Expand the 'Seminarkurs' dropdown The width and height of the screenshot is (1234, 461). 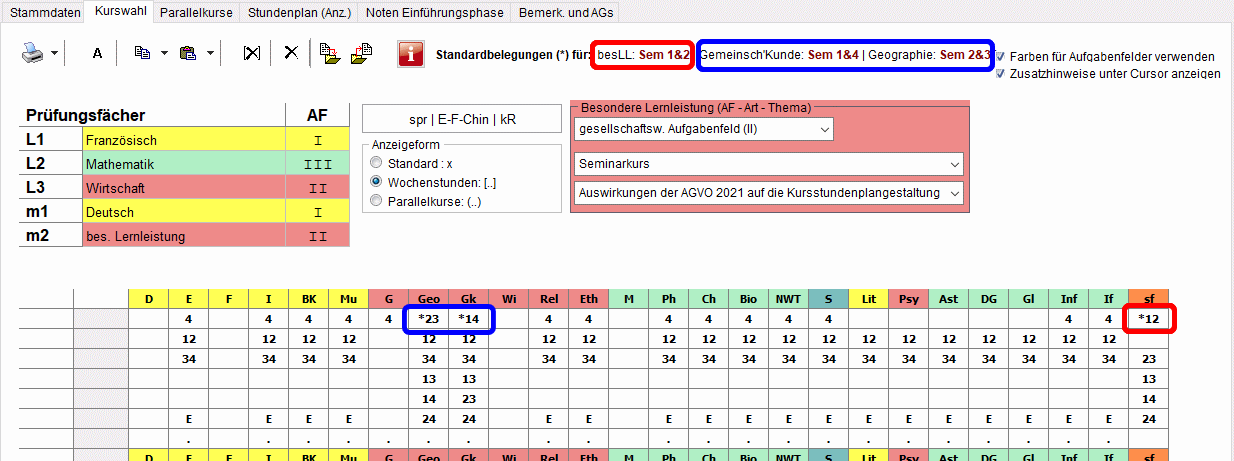[954, 163]
